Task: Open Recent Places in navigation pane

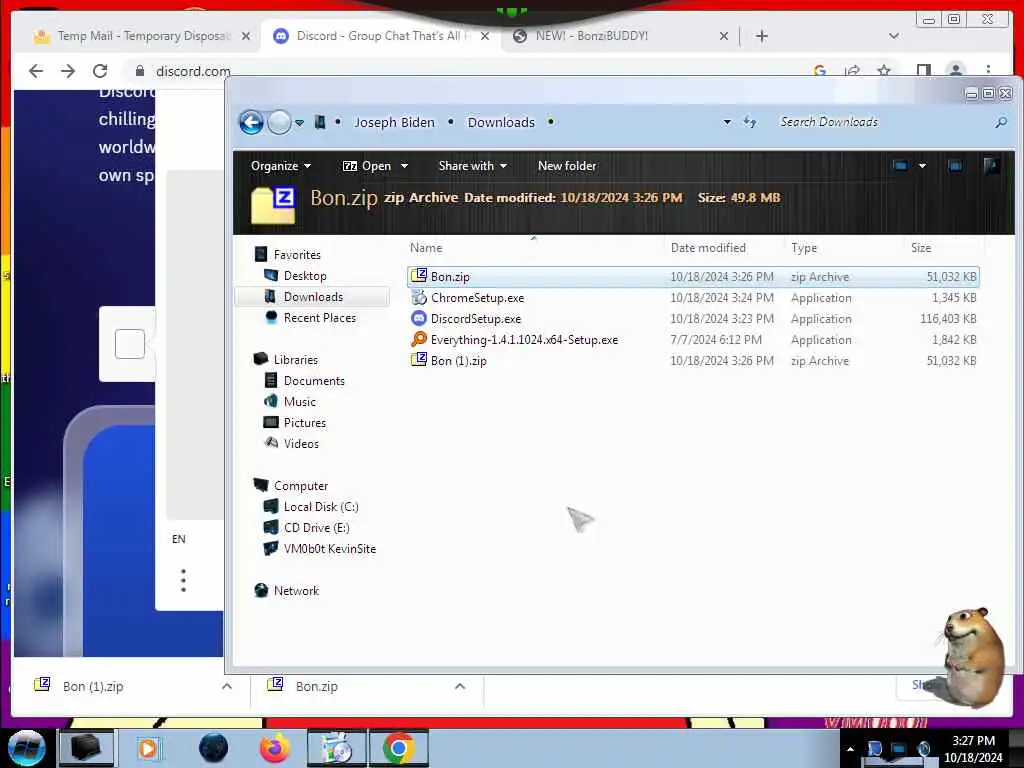Action: point(319,317)
